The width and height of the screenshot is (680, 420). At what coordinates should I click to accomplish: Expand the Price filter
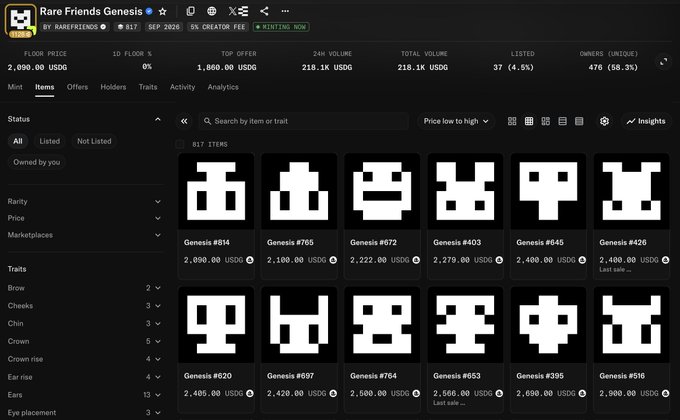point(84,218)
